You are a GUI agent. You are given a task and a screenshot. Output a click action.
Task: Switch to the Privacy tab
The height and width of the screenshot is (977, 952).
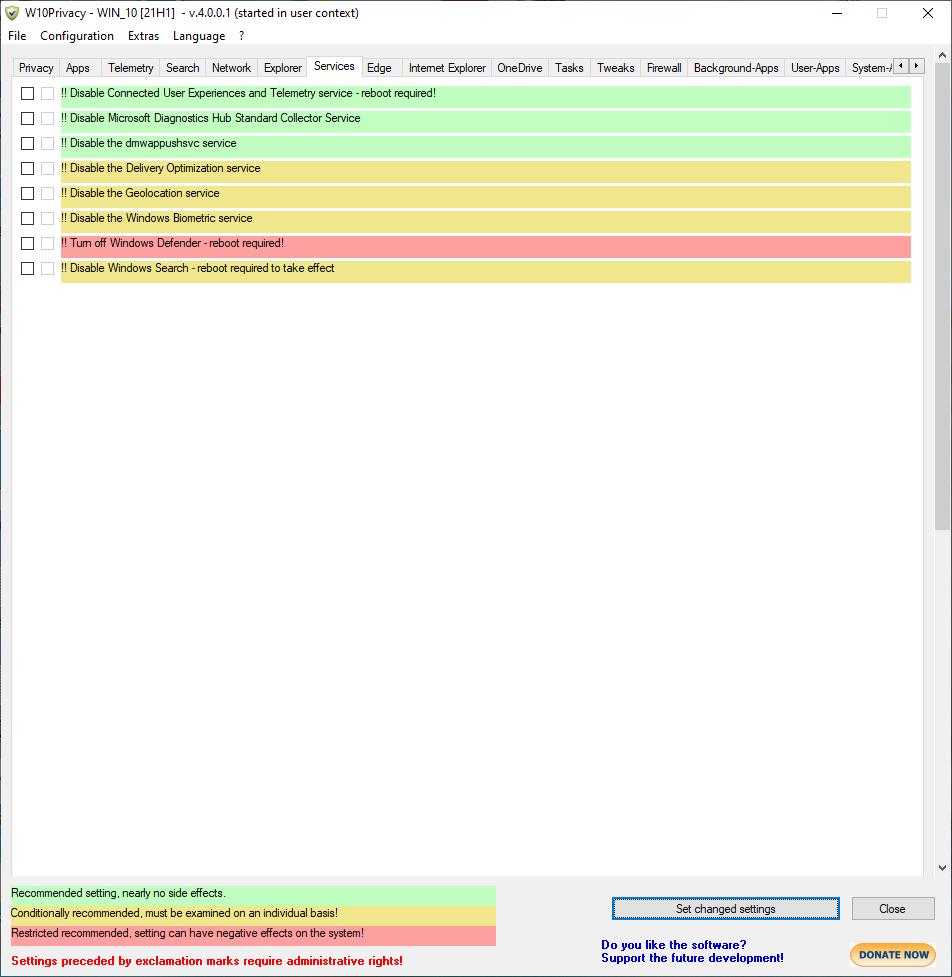(x=36, y=67)
